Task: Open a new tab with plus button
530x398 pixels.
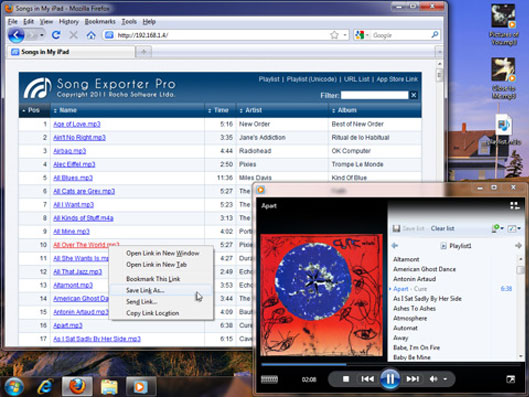Action: tap(144, 52)
